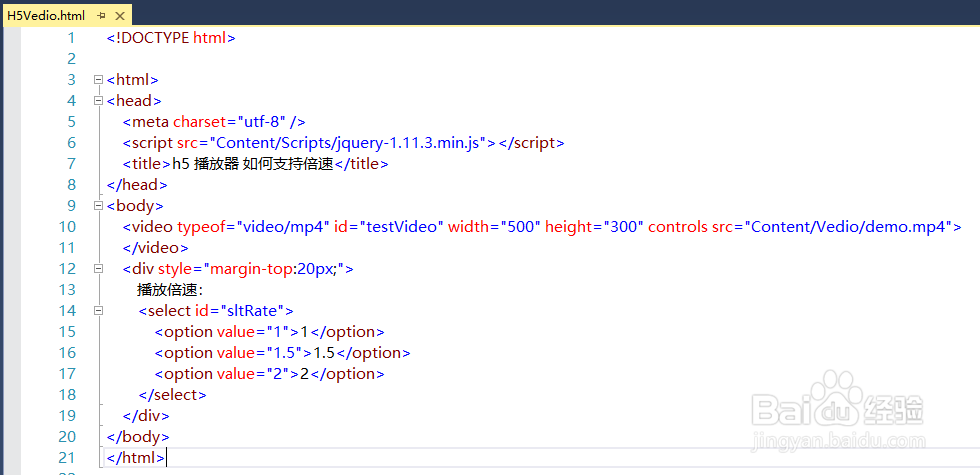The image size is (980, 475).
Task: Click line number 10 in the gutter
Action: point(66,248)
